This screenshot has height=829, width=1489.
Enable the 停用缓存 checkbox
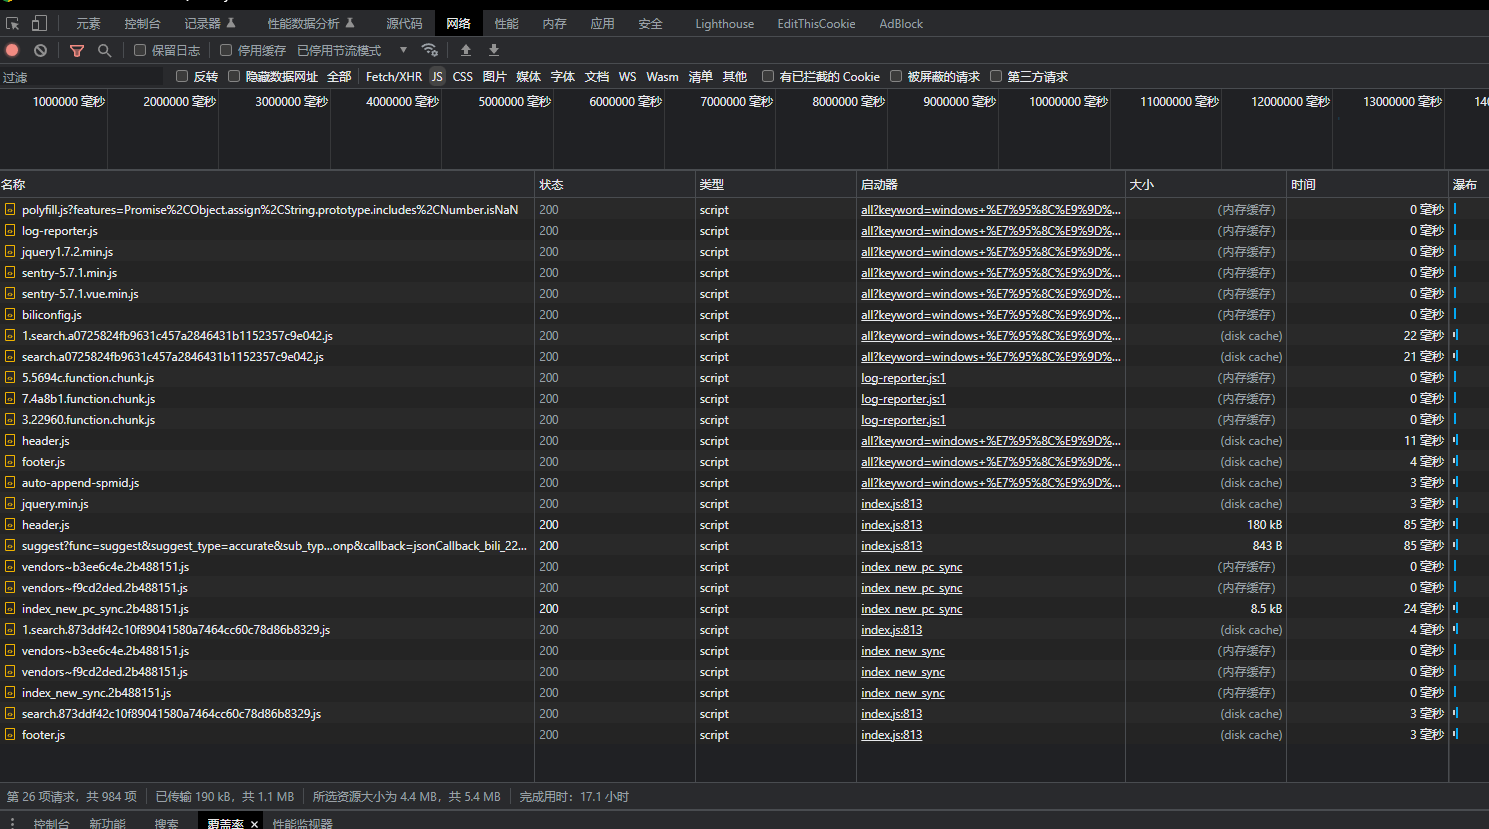pyautogui.click(x=225, y=50)
